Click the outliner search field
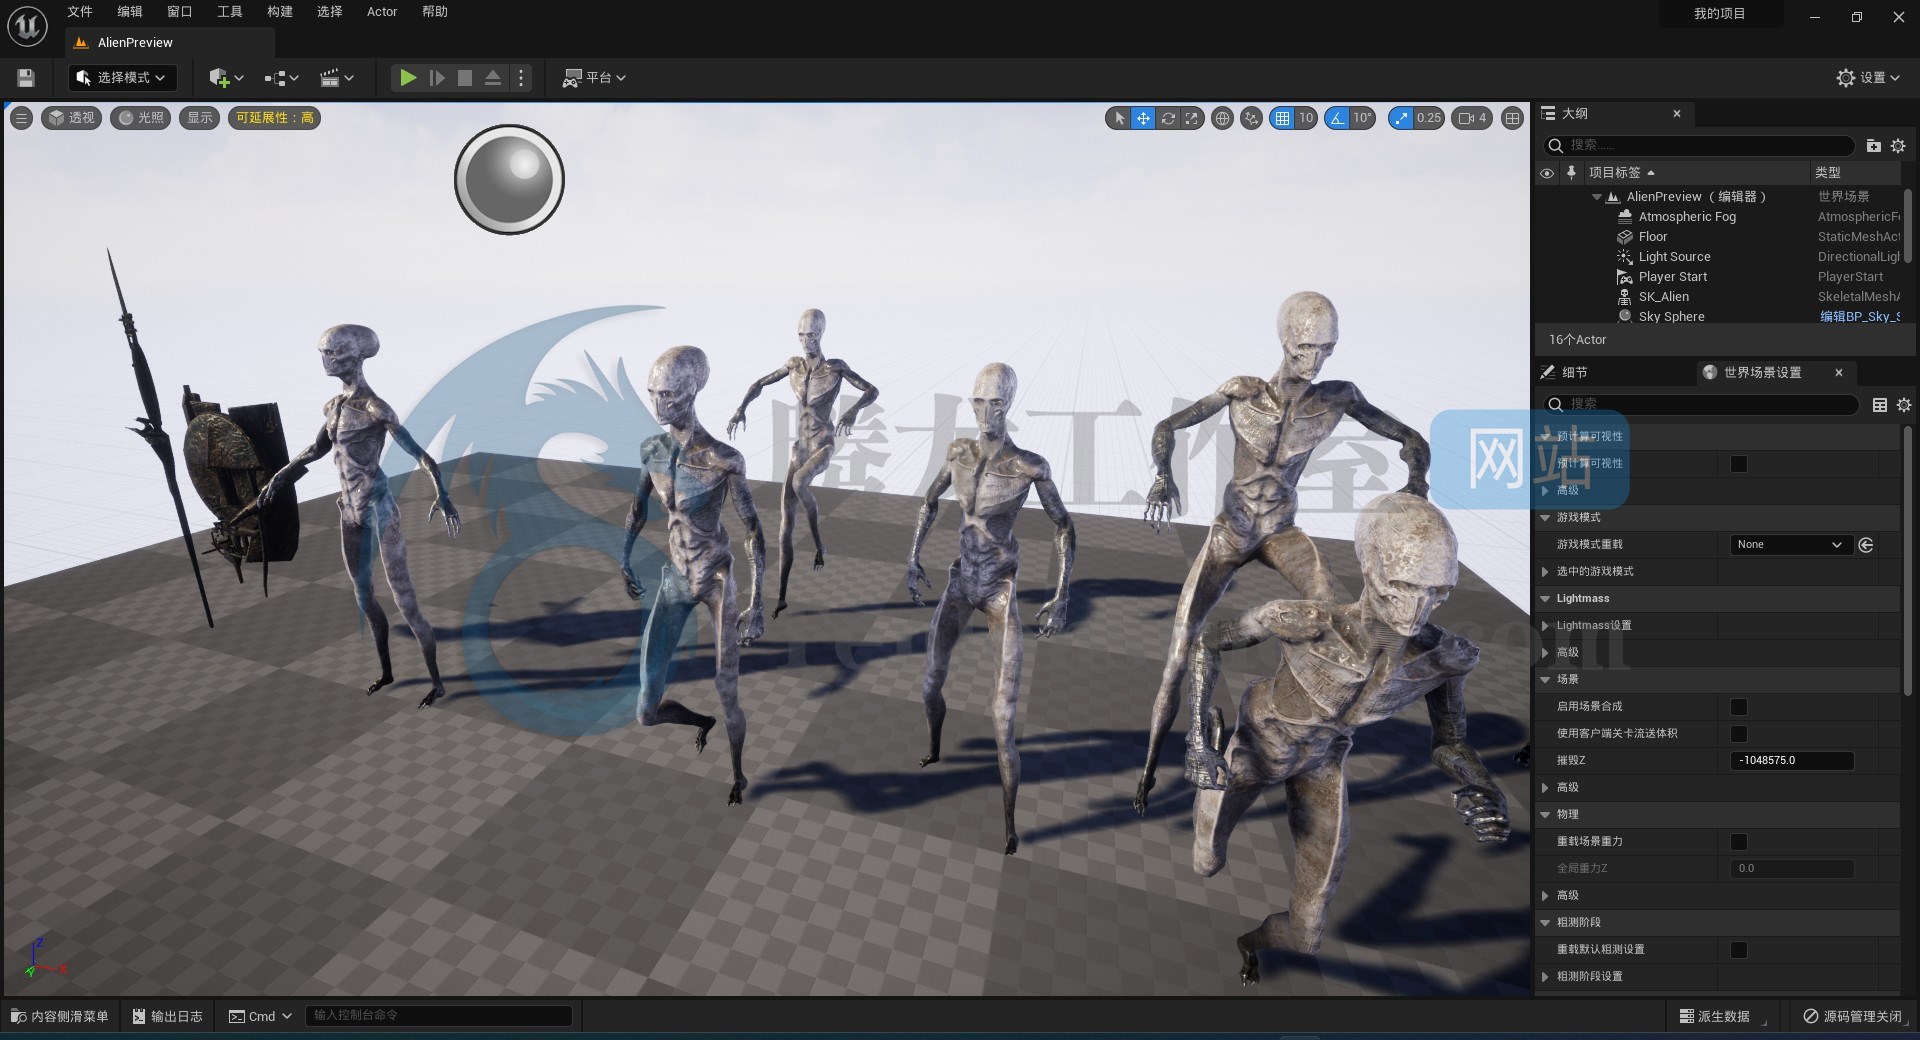The image size is (1920, 1040). tap(1700, 145)
